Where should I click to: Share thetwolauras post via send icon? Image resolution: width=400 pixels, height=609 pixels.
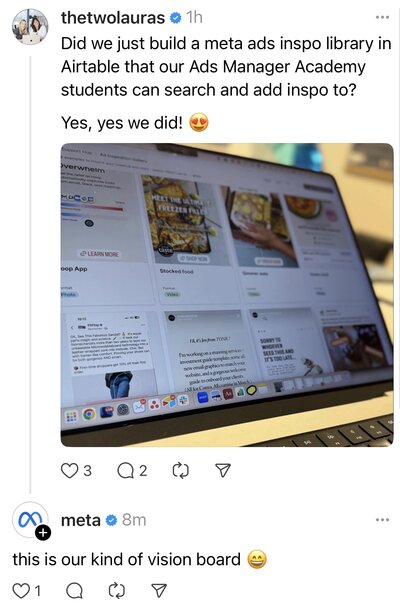click(x=223, y=470)
